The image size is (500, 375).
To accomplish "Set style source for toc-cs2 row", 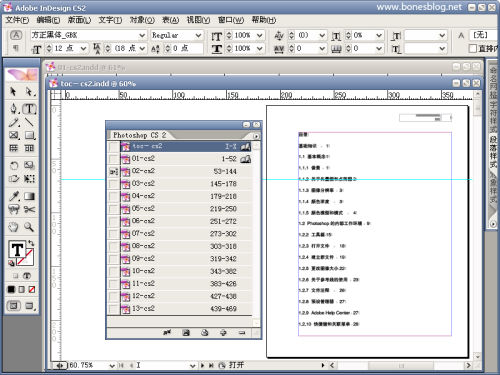I will (114, 146).
